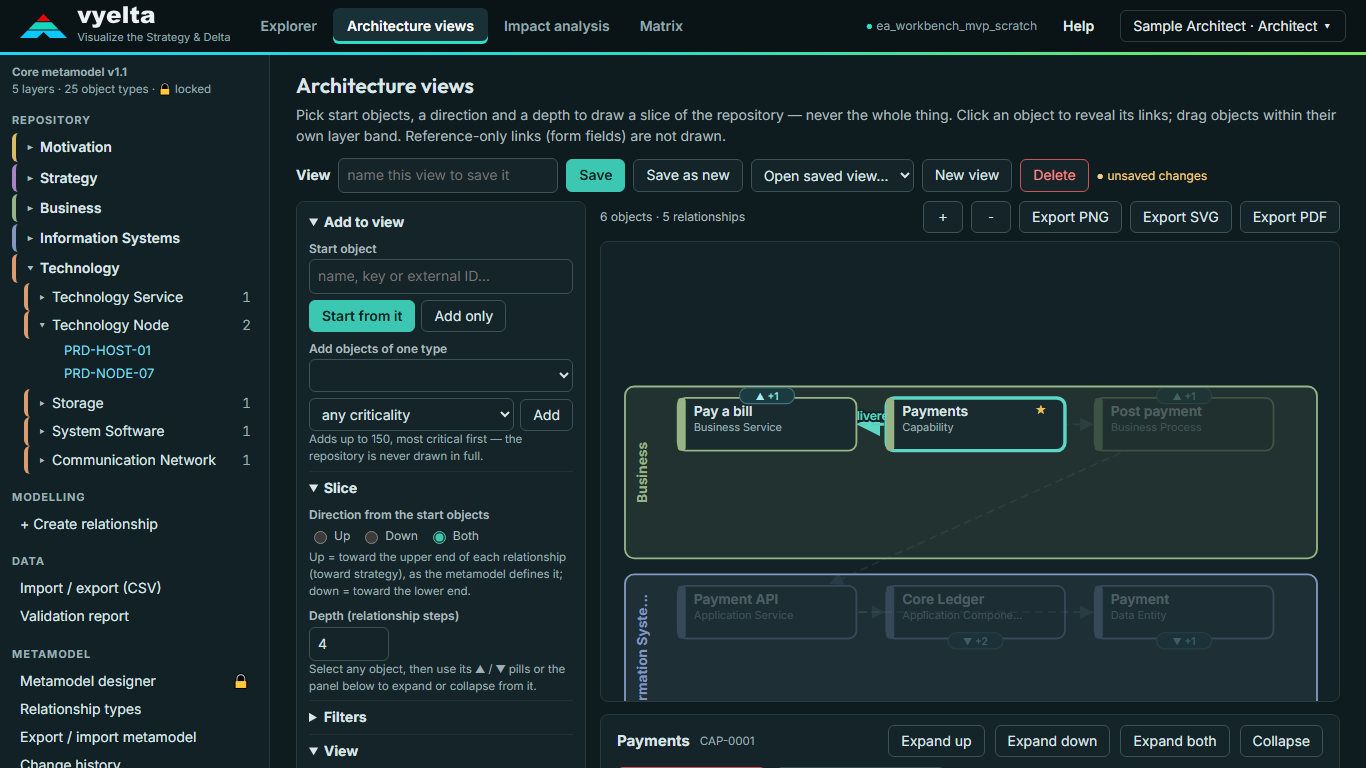Expand the Motivation layer
The image size is (1366, 768).
tap(31, 147)
